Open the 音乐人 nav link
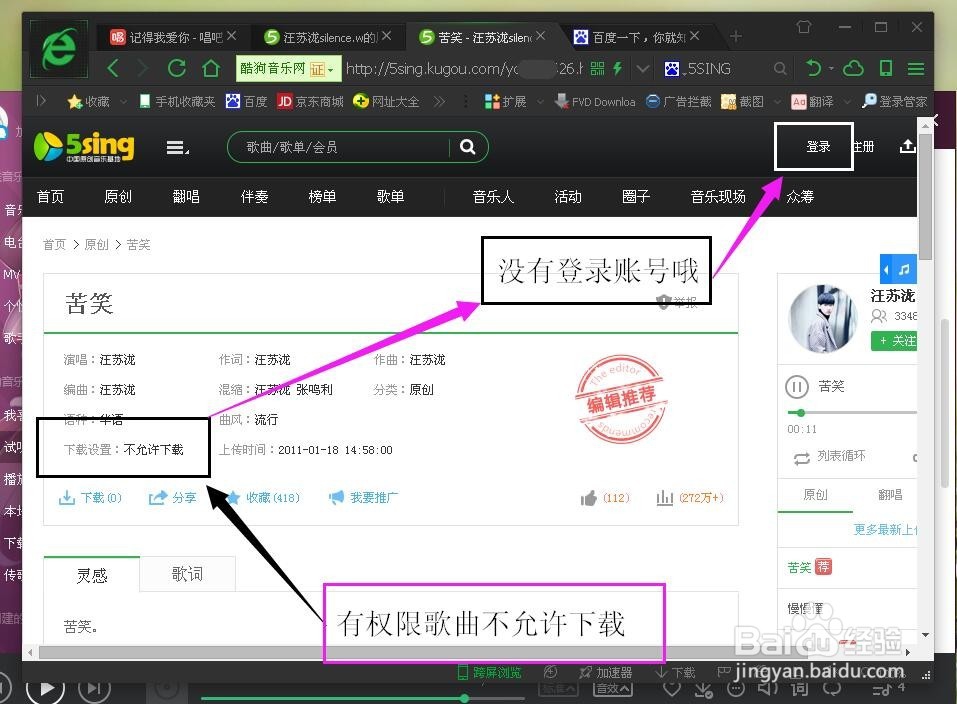The image size is (957, 704). (493, 197)
